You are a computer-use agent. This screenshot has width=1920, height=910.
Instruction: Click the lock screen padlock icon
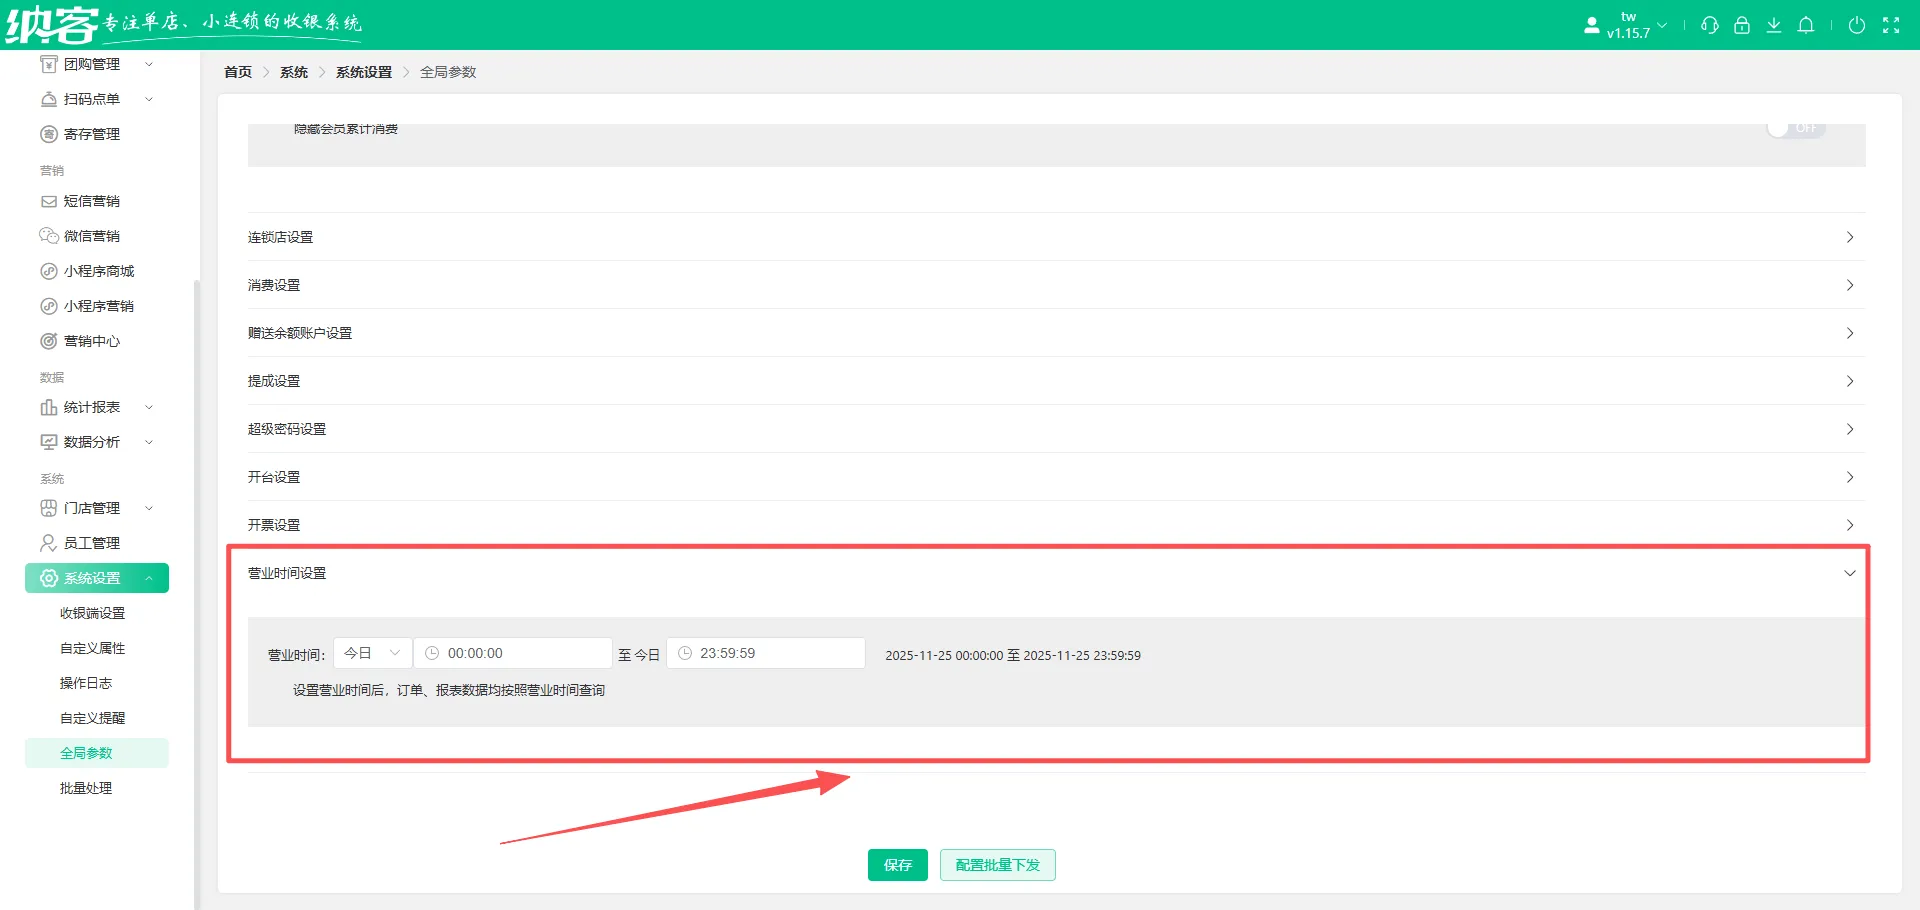(x=1741, y=25)
